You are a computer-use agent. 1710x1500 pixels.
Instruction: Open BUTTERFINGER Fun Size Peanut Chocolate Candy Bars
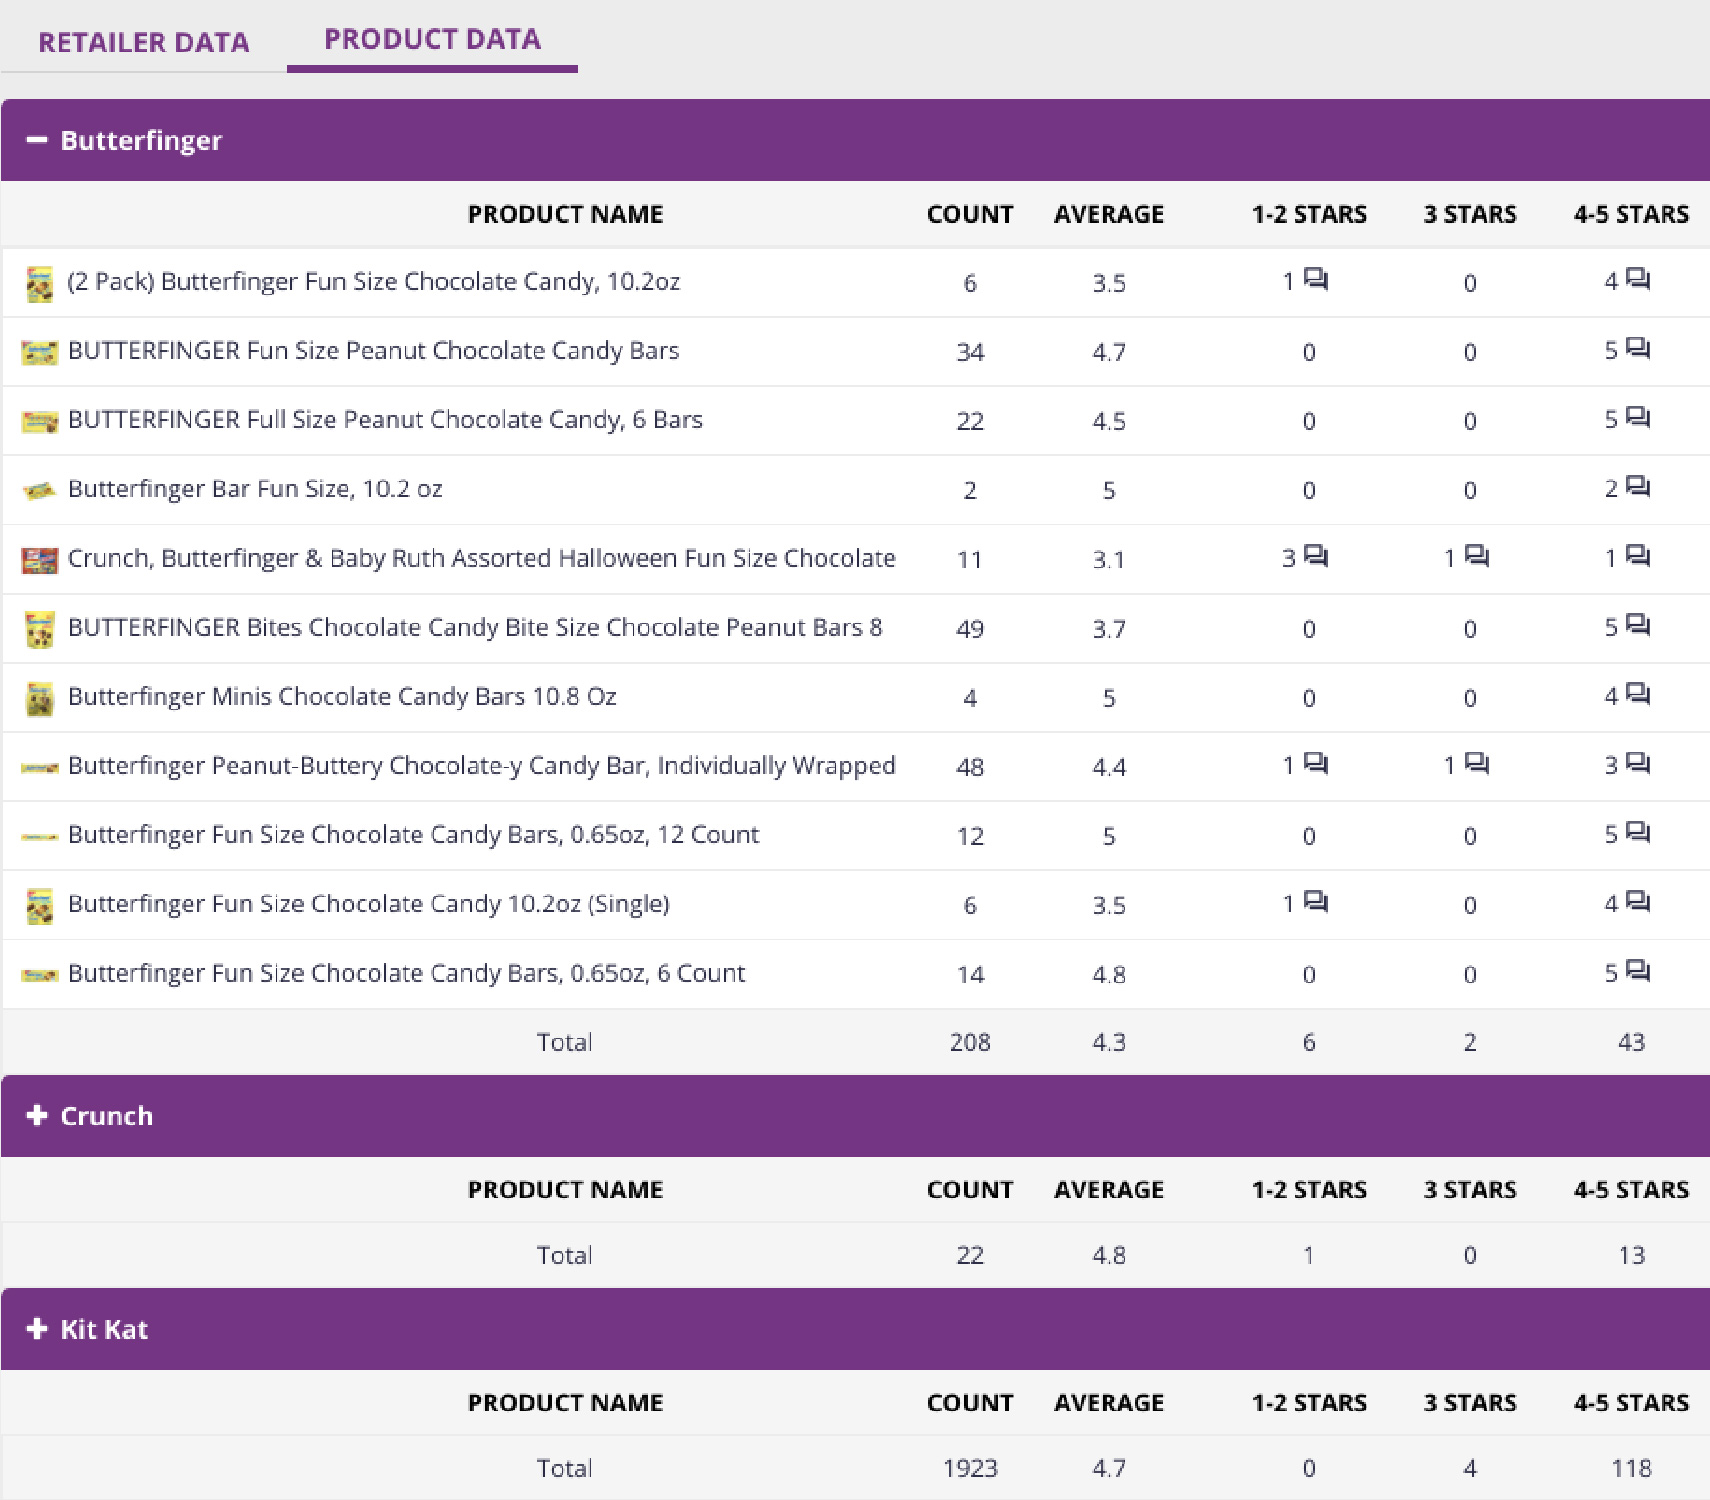pos(373,351)
